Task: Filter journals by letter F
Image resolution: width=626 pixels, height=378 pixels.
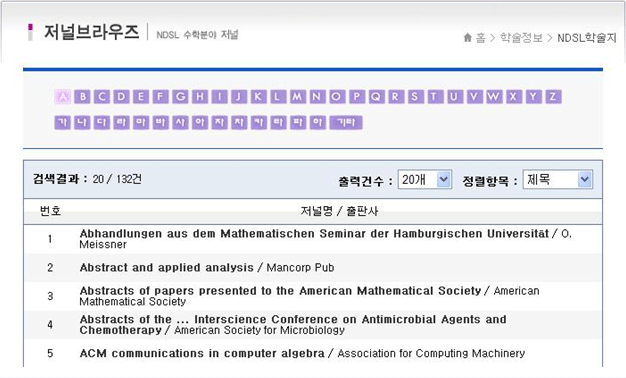Action: (160, 97)
